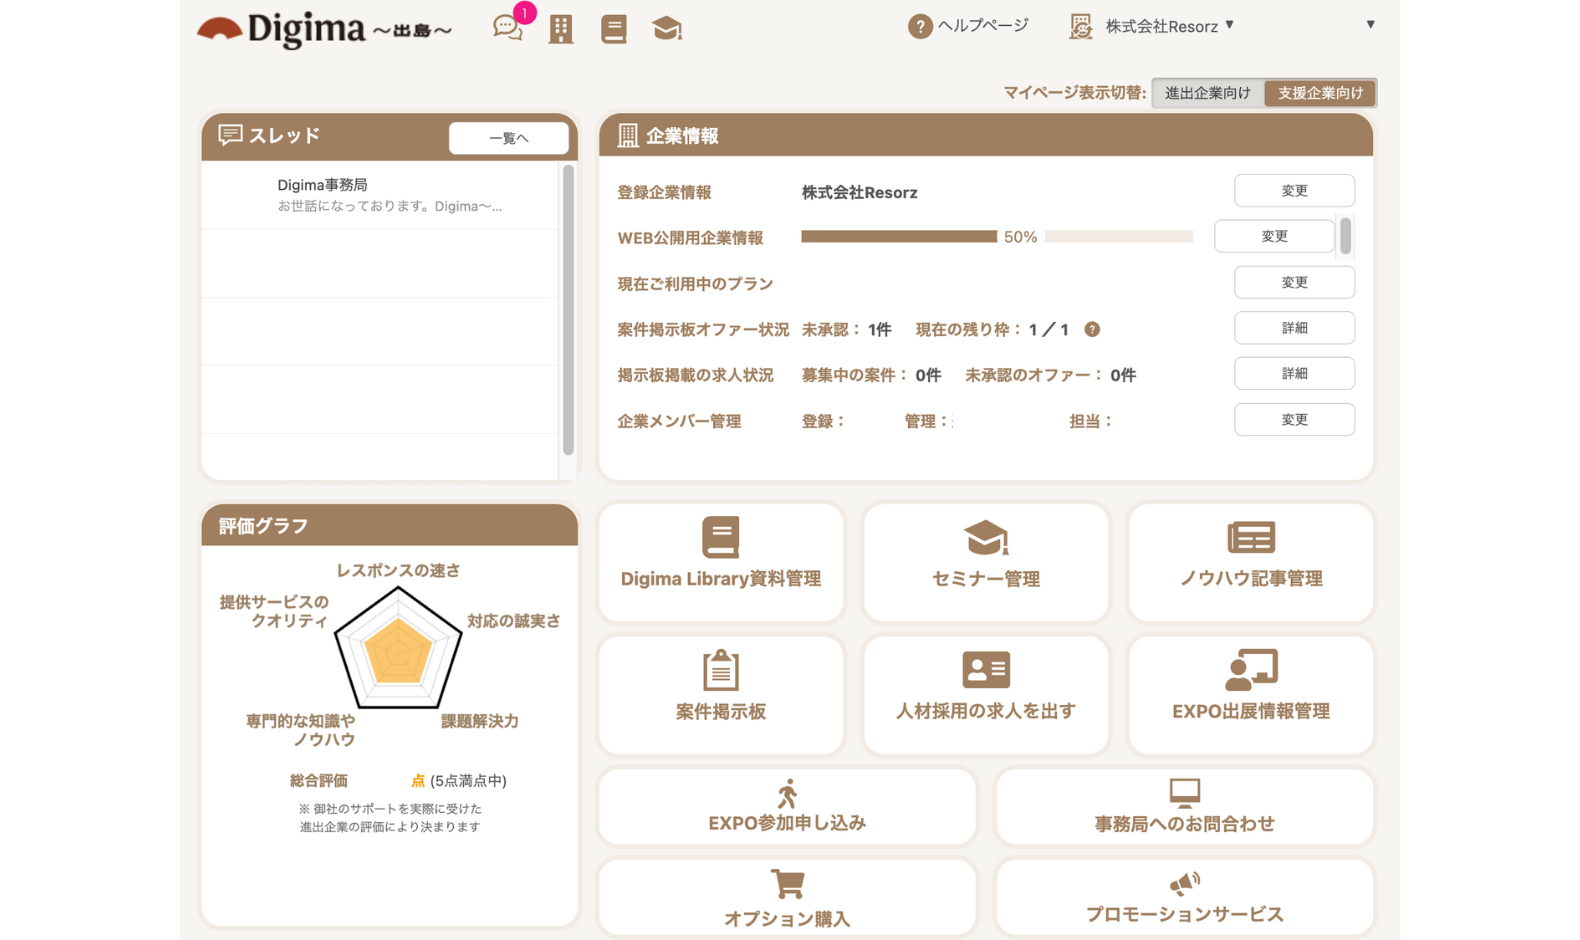Switch My Page view to 進出企業向け
This screenshot has height=940, width=1580.
coord(1207,93)
